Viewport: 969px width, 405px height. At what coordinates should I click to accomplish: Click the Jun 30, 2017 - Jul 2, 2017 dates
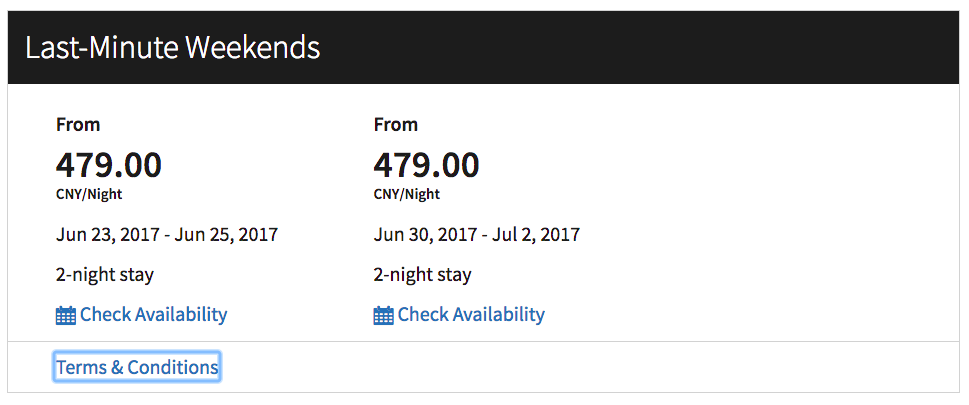point(476,235)
